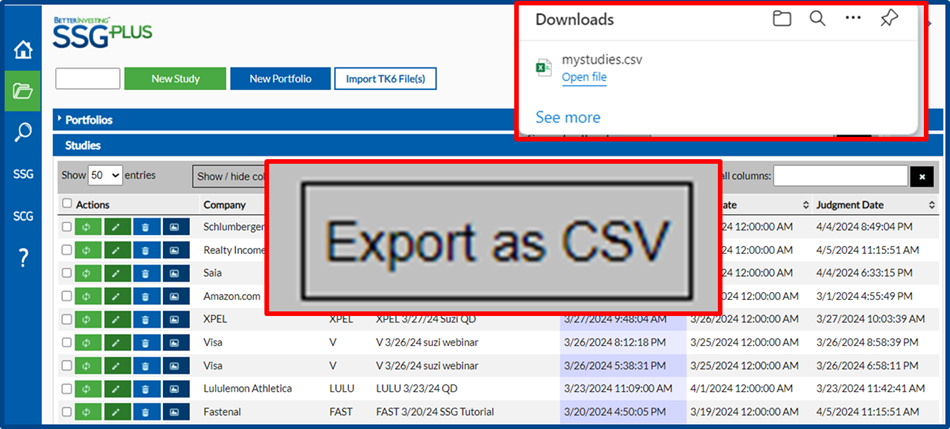Image resolution: width=950 pixels, height=429 pixels.
Task: Open the magnifier search icon in sidebar
Action: point(23,132)
